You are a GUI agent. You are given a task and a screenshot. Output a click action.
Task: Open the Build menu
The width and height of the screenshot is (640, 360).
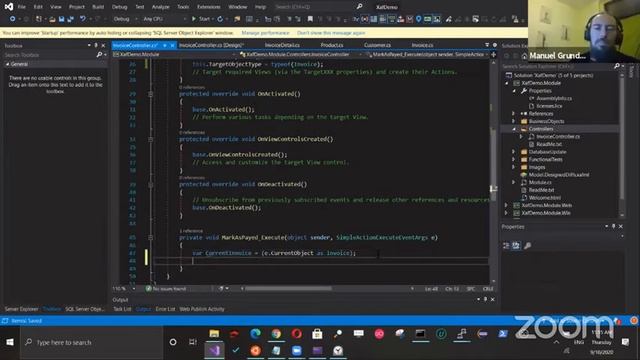click(x=98, y=7)
